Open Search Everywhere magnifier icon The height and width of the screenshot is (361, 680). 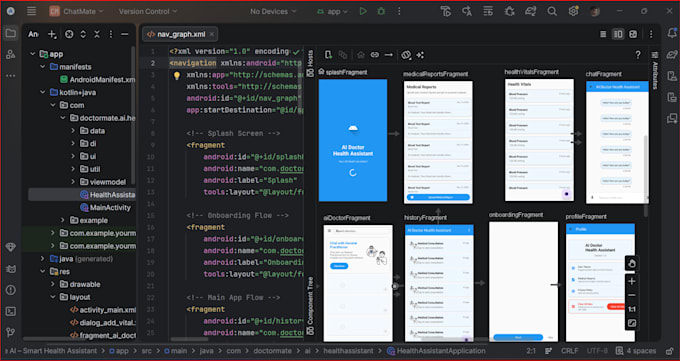pos(552,11)
